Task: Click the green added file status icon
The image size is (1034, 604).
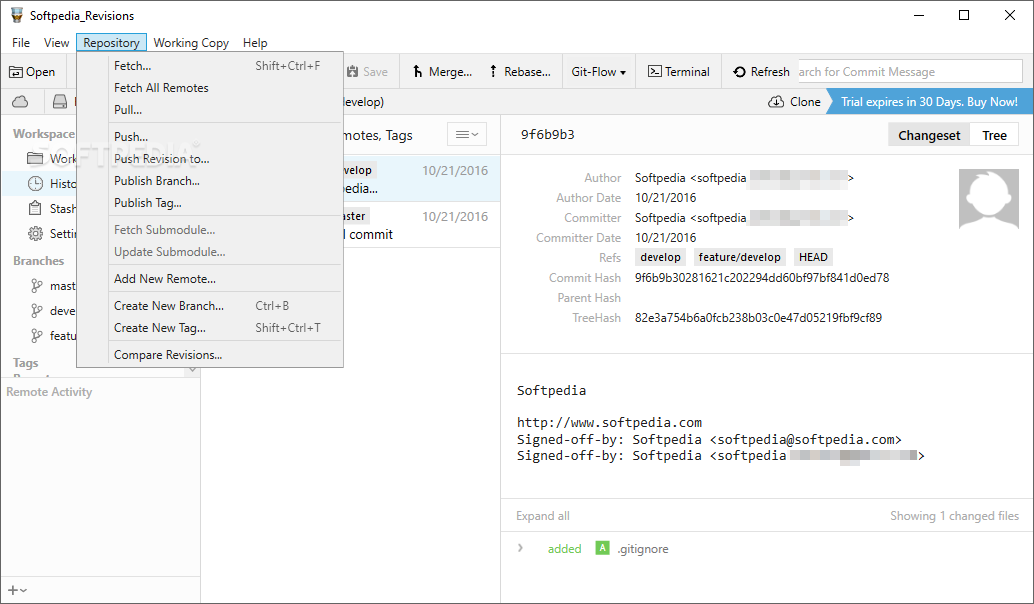Action: pos(602,548)
